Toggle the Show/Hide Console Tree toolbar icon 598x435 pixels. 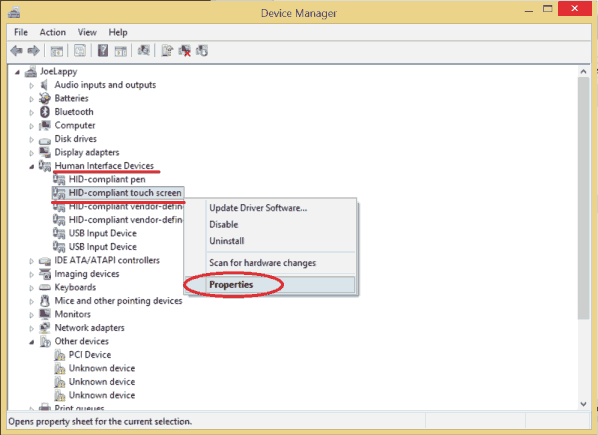pyautogui.click(x=56, y=51)
